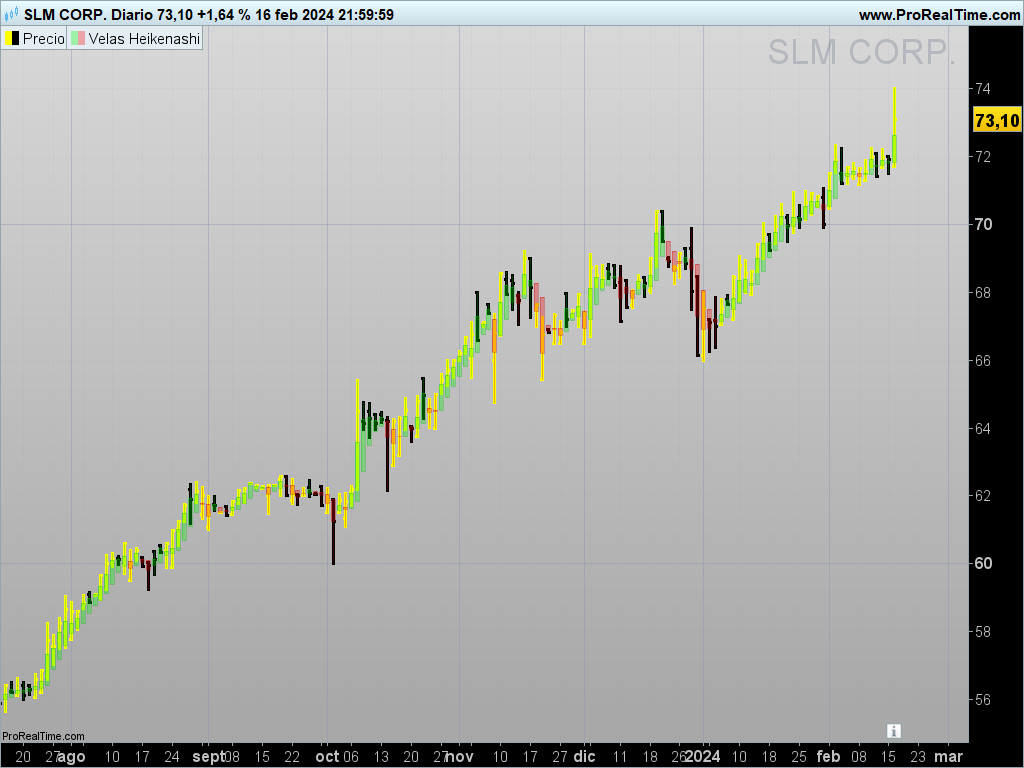The width and height of the screenshot is (1024, 768).
Task: Click the 70 price axis label
Action: [x=983, y=224]
